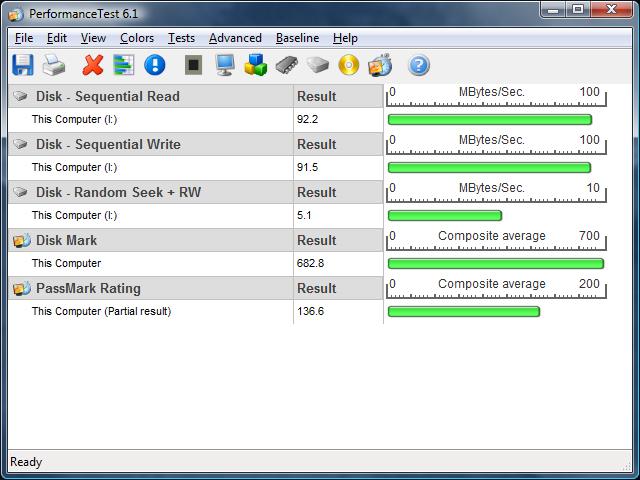The height and width of the screenshot is (480, 640).
Task: Click the 5.1 random seek result
Action: [304, 215]
